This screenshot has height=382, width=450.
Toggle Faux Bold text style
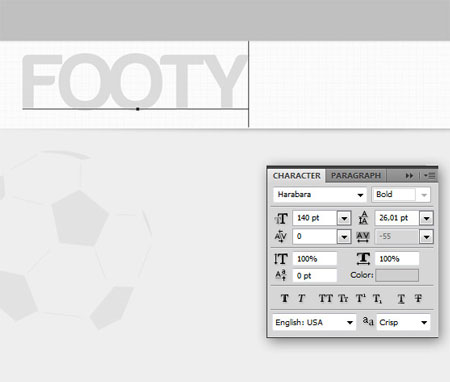tap(284, 298)
